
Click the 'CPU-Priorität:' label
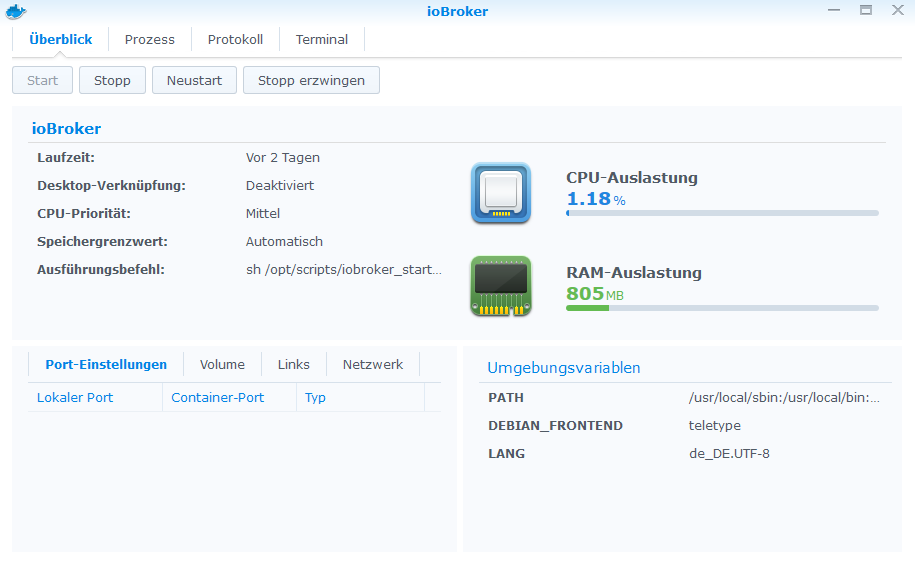(x=84, y=214)
